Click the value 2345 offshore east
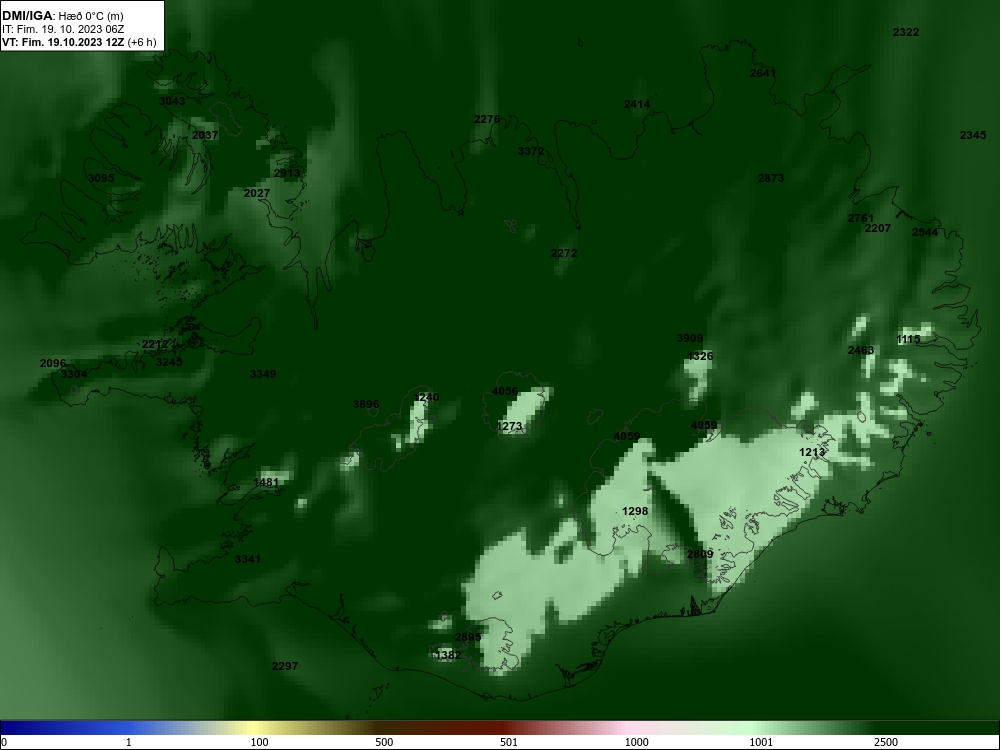The height and width of the screenshot is (750, 1000). coord(973,135)
